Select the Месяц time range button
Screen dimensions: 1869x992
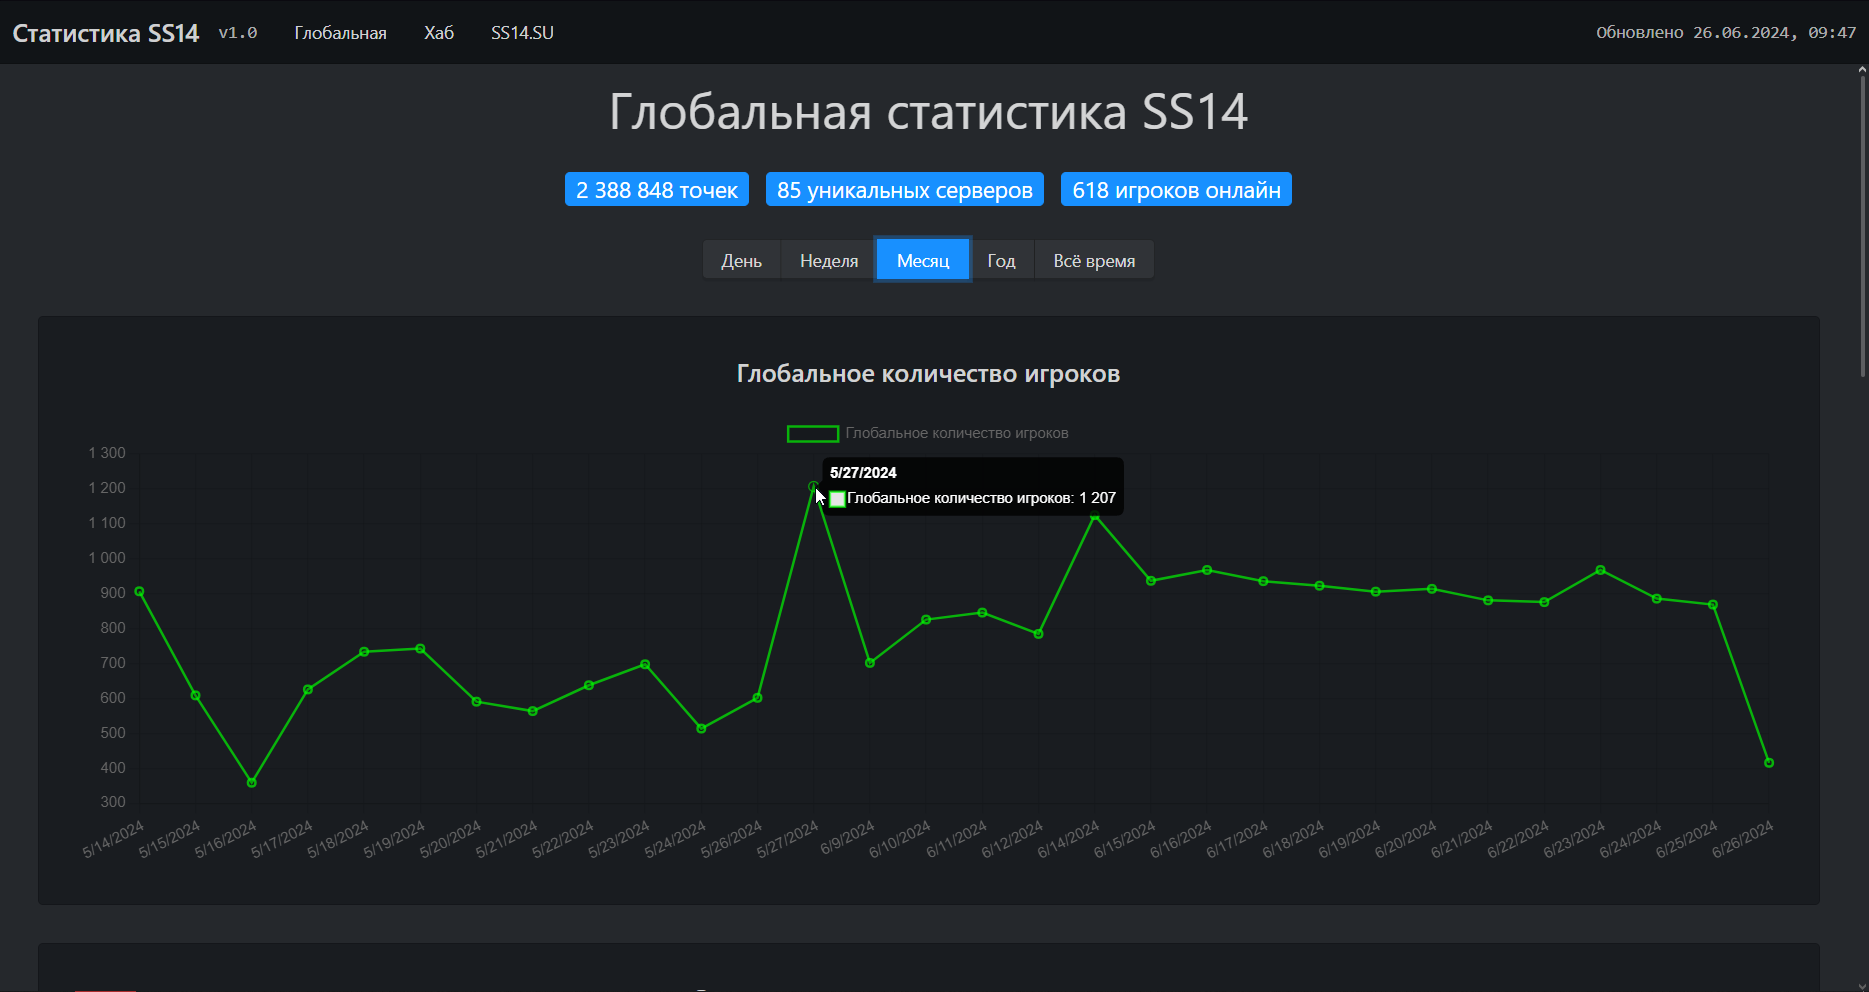922,261
